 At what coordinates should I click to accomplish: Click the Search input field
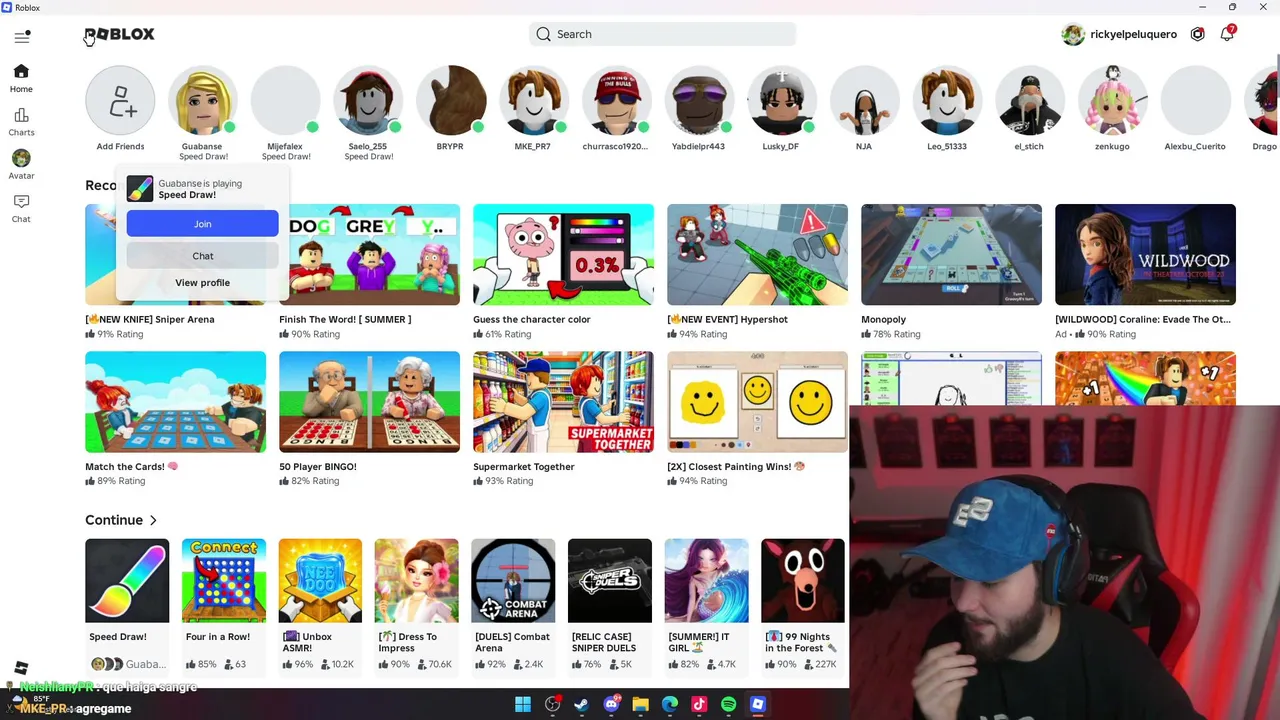click(x=662, y=34)
